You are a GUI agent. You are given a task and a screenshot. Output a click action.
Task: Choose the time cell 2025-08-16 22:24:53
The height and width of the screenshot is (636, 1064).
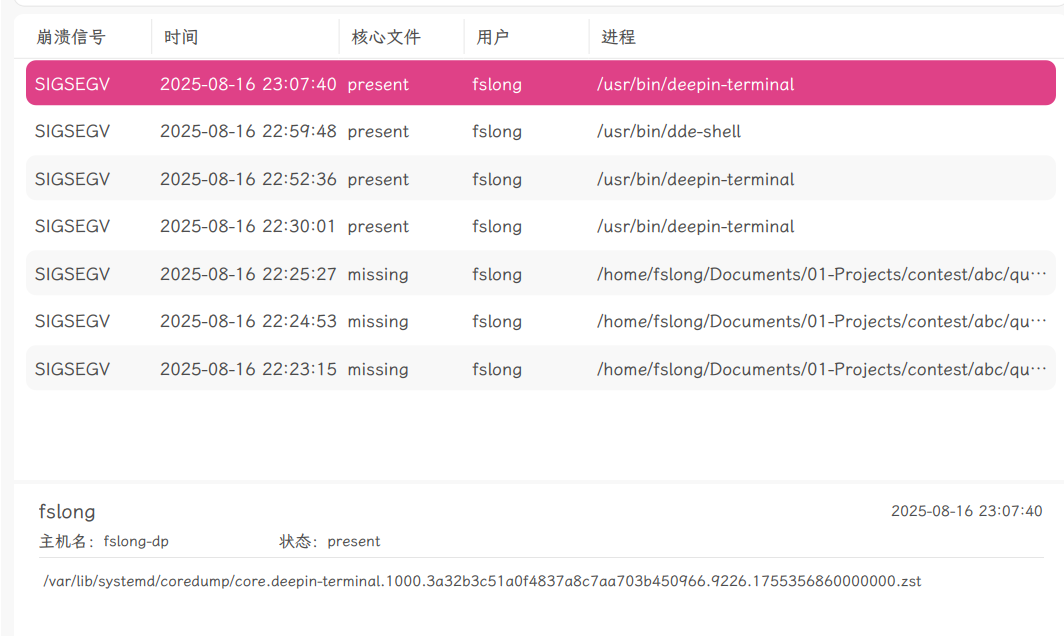coord(248,321)
